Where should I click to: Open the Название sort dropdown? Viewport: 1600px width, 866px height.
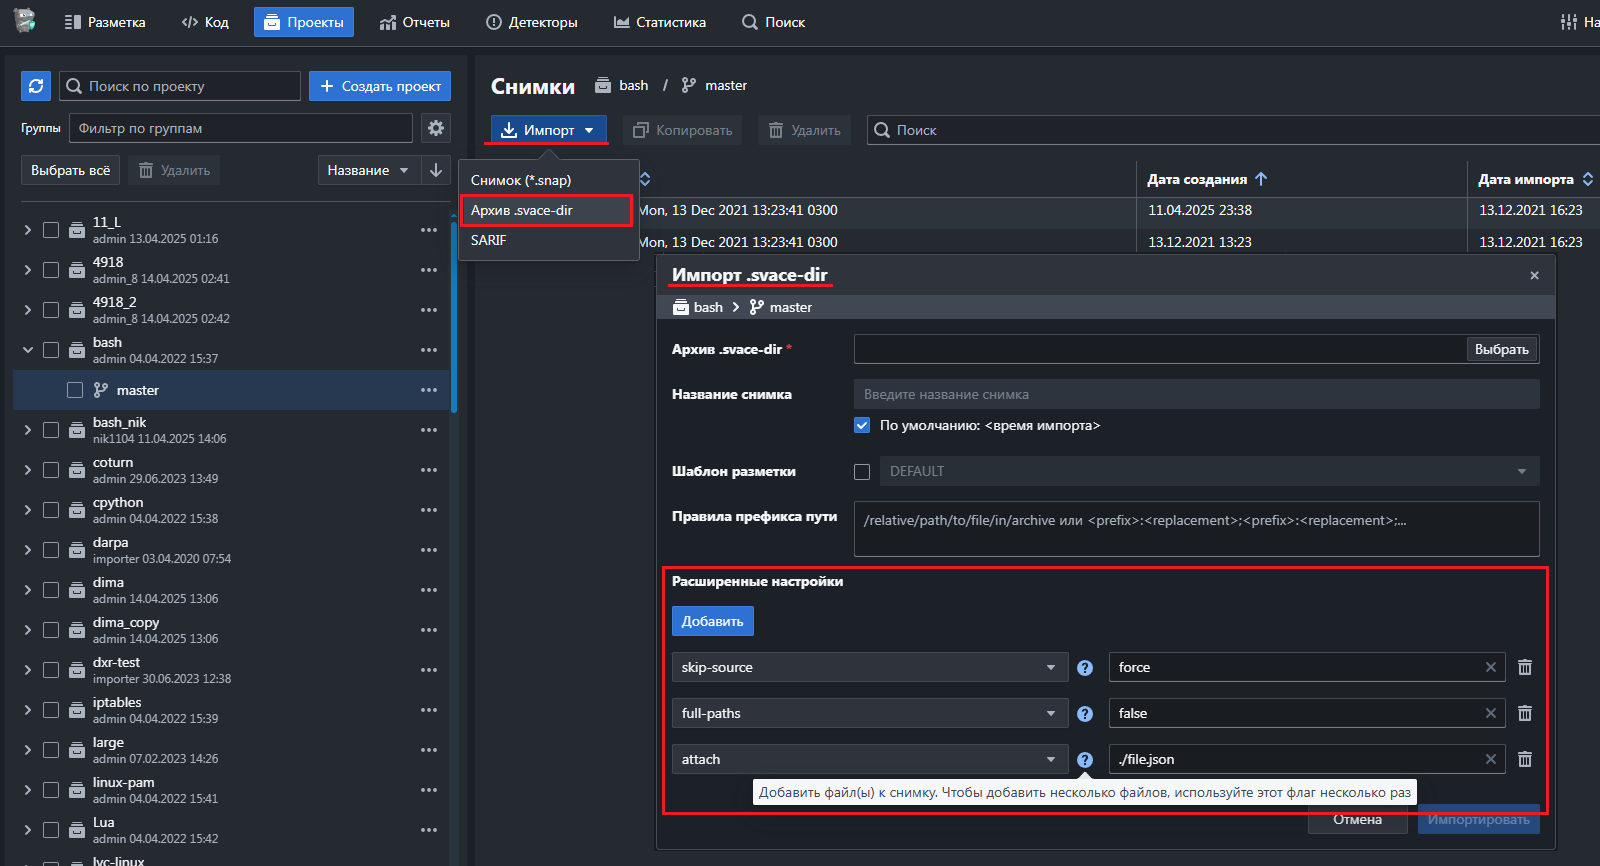368,170
